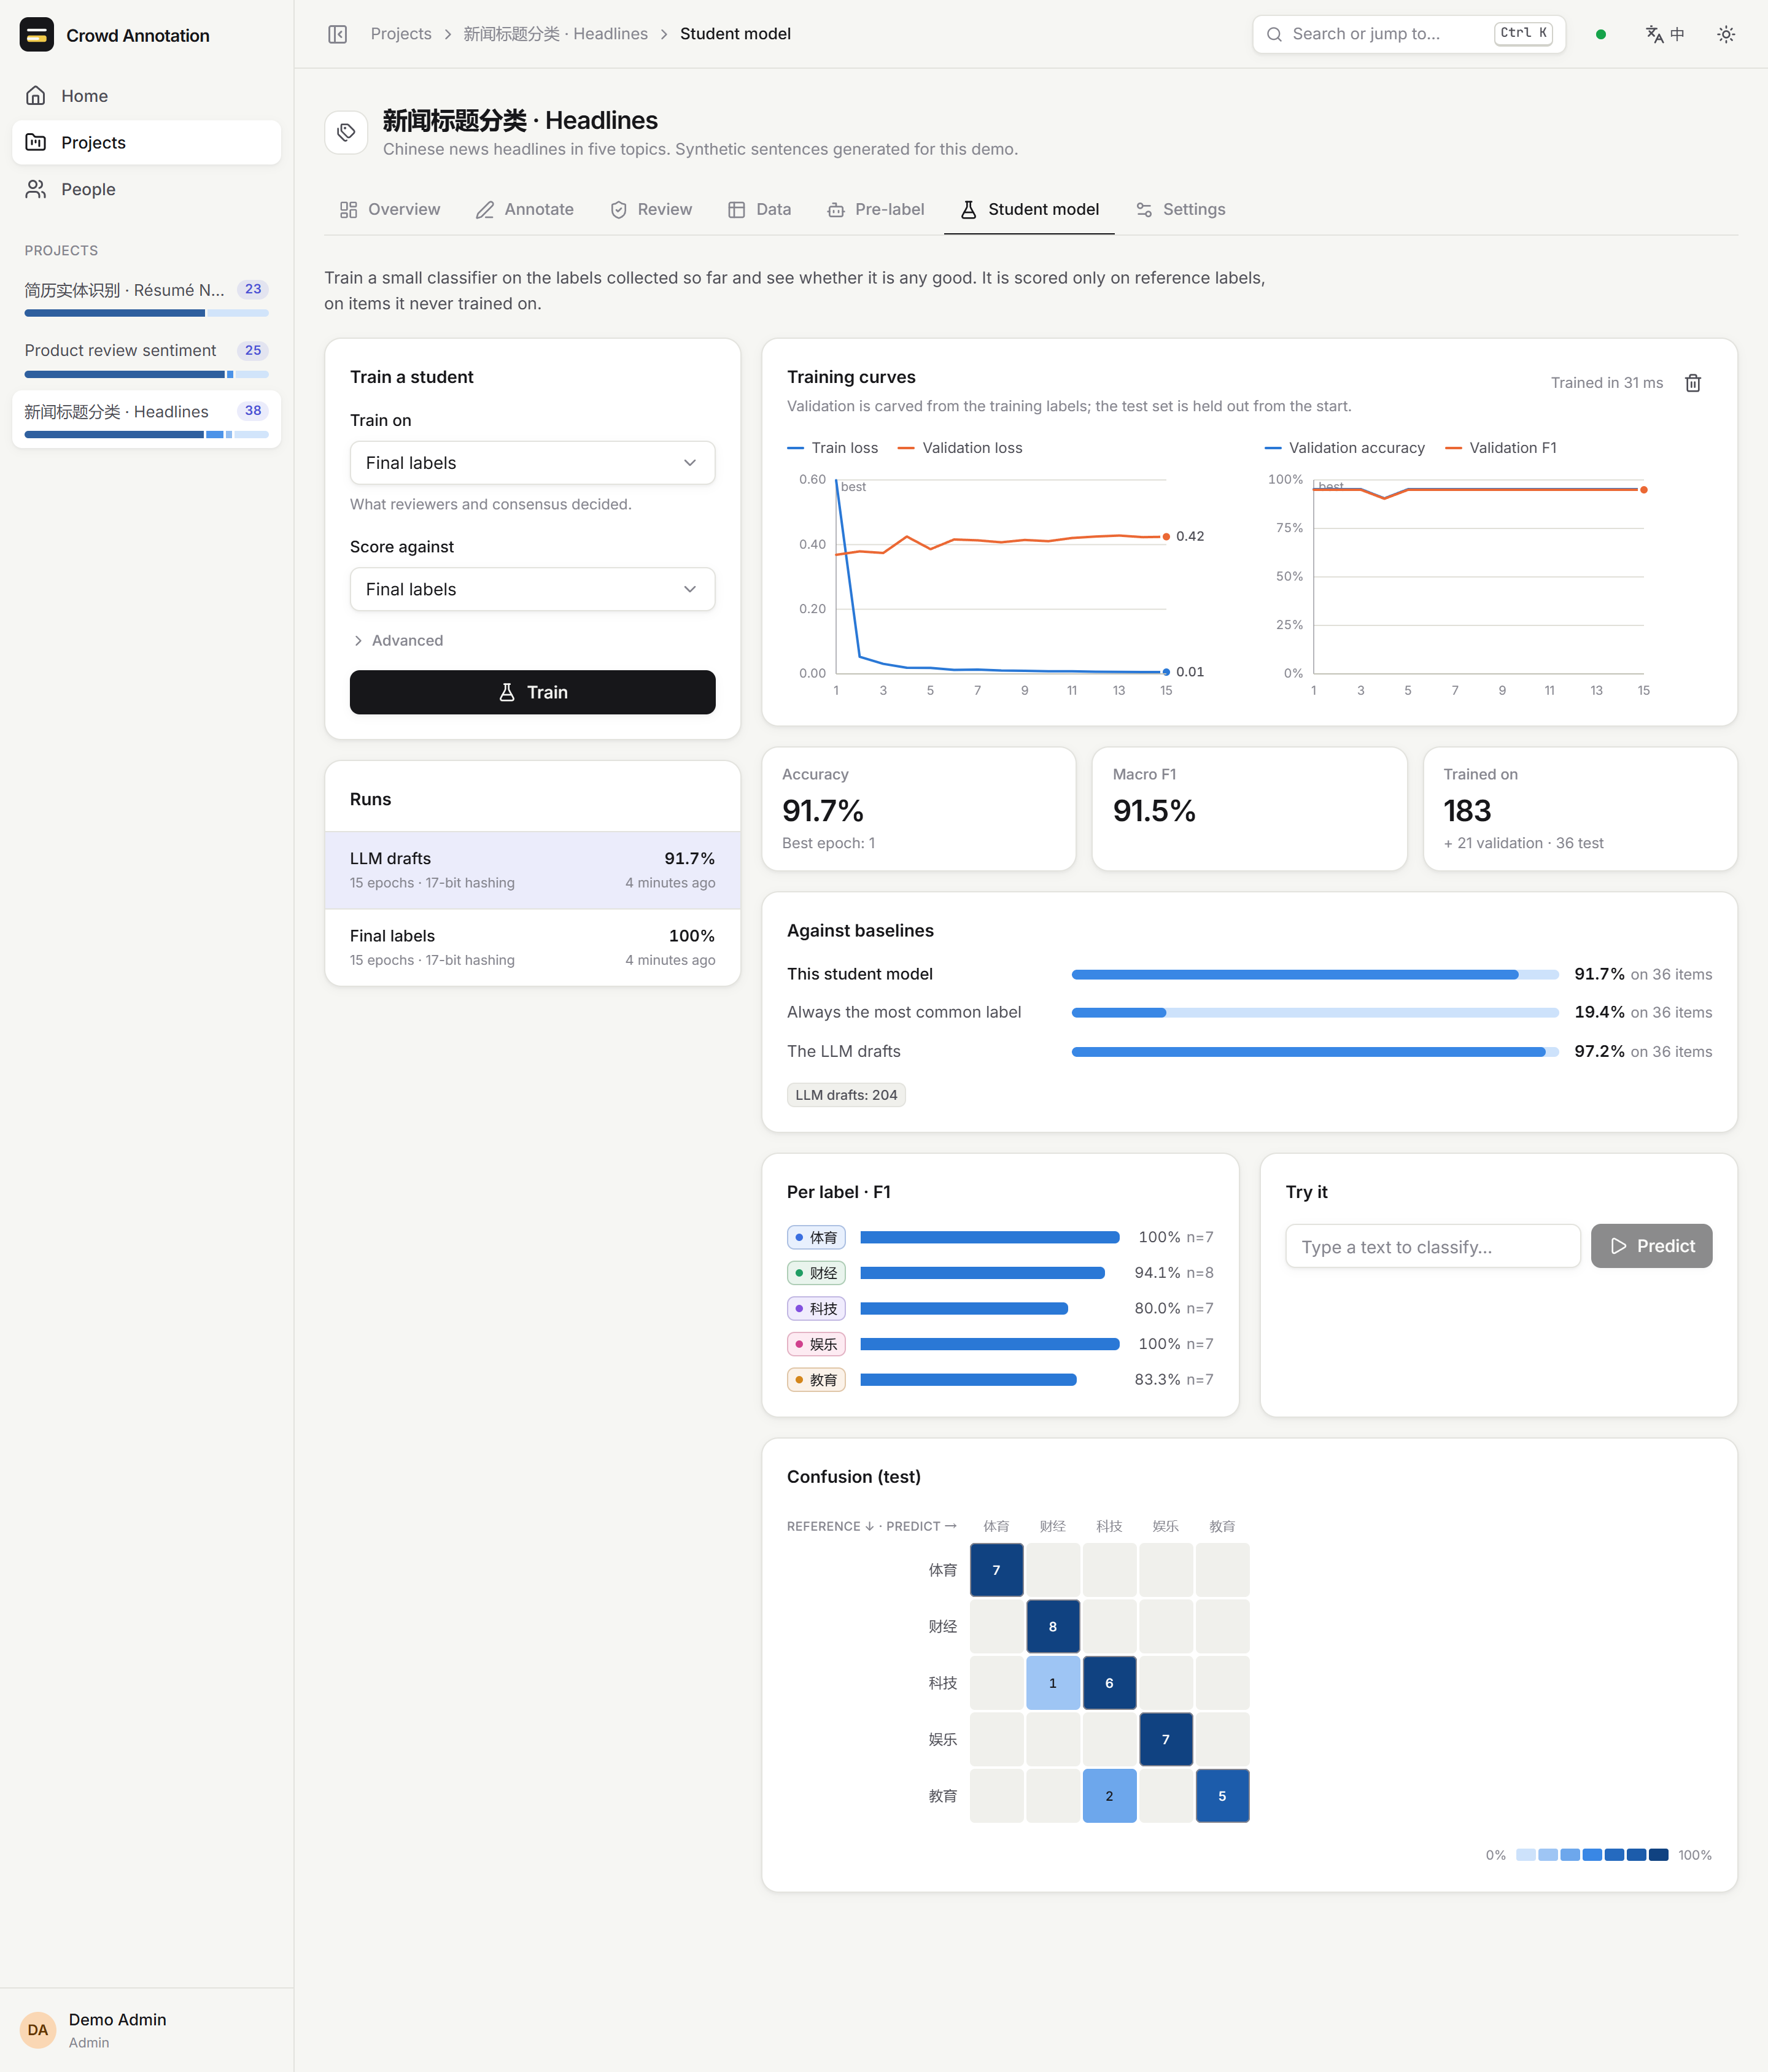
Task: Open Demo Admin user profile
Action: [146, 2030]
